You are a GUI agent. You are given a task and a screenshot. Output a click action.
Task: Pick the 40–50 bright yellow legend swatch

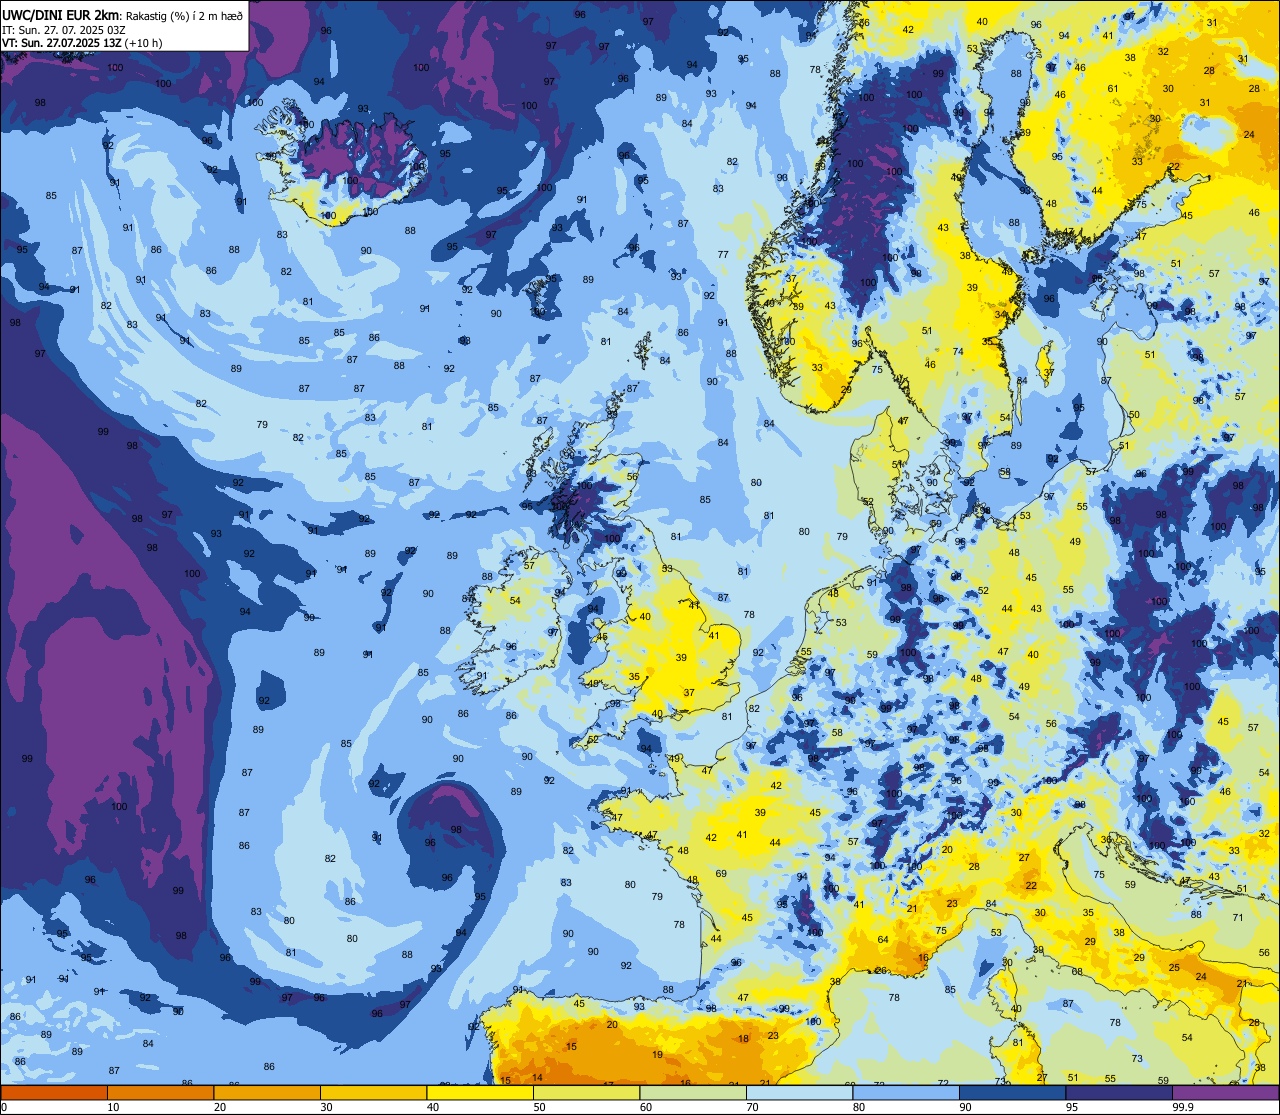click(x=480, y=1094)
